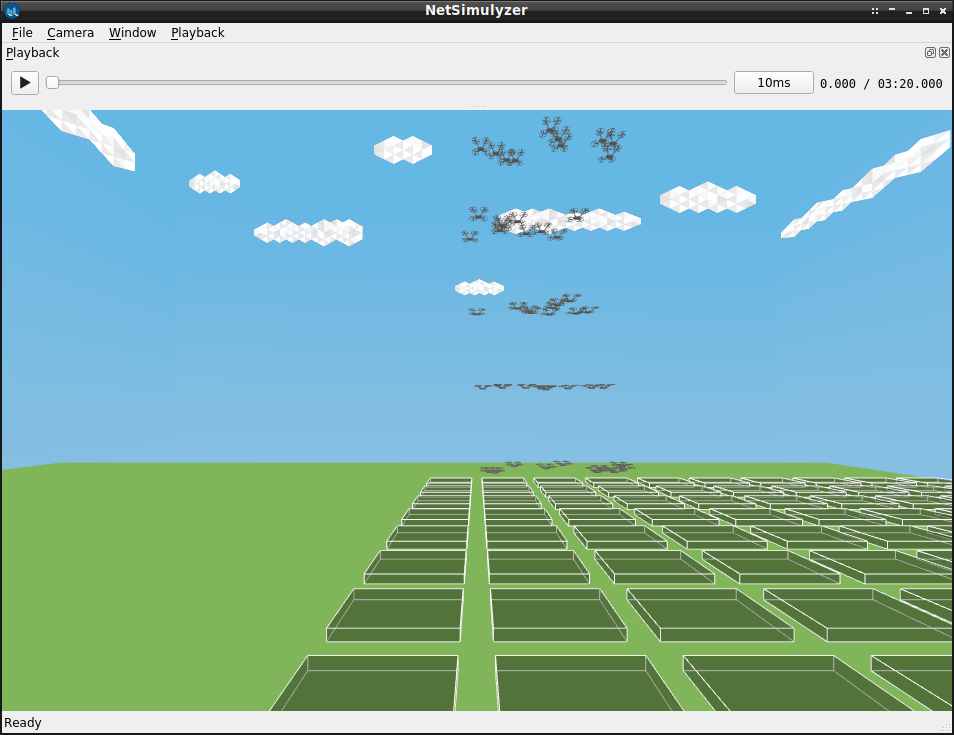Open the Playback menu
954x735 pixels.
pos(198,33)
